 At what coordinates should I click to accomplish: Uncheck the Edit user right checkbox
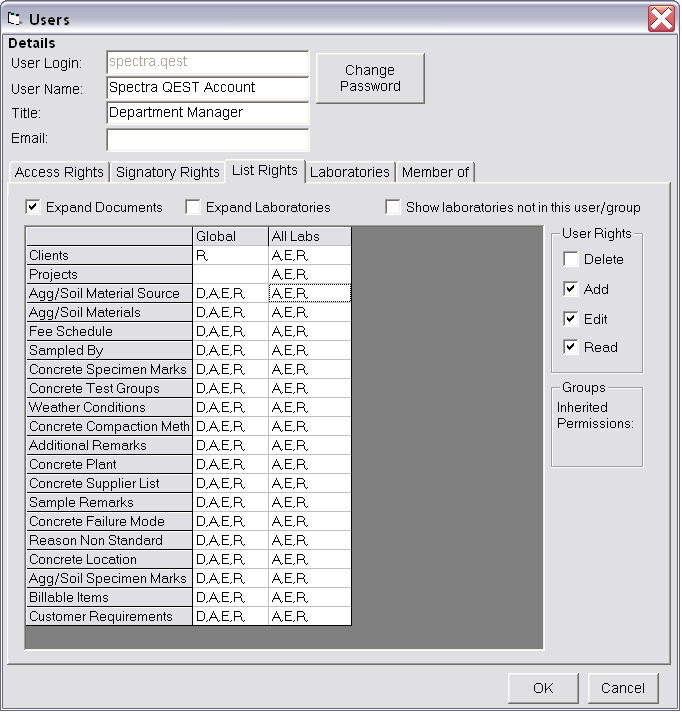(570, 320)
